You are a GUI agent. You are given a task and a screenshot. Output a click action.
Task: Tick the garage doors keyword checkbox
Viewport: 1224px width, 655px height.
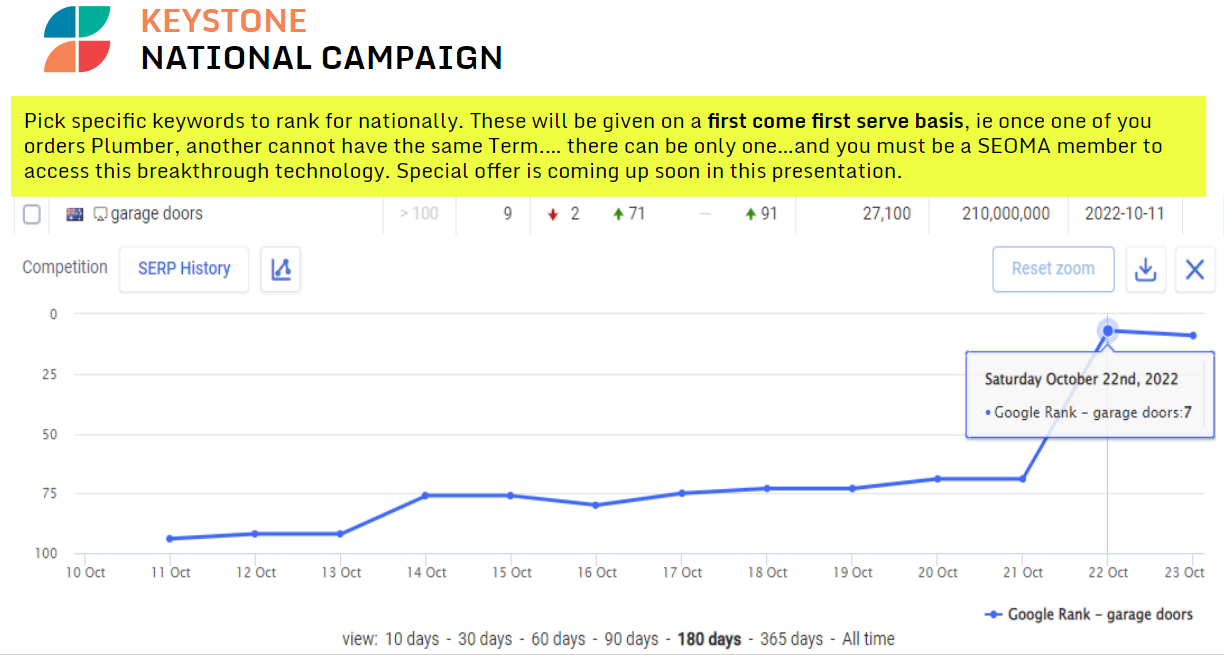point(32,214)
